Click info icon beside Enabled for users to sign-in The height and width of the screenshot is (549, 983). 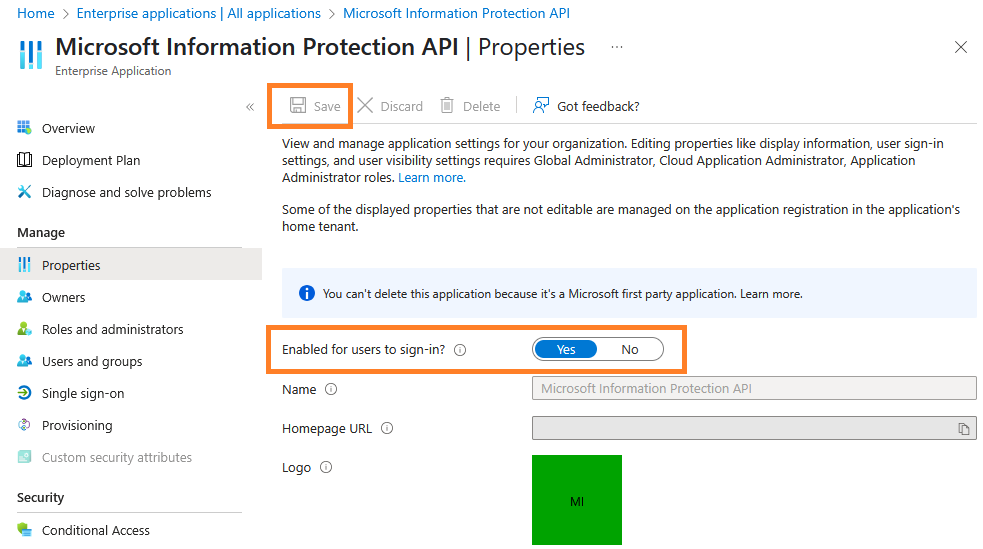click(x=460, y=350)
